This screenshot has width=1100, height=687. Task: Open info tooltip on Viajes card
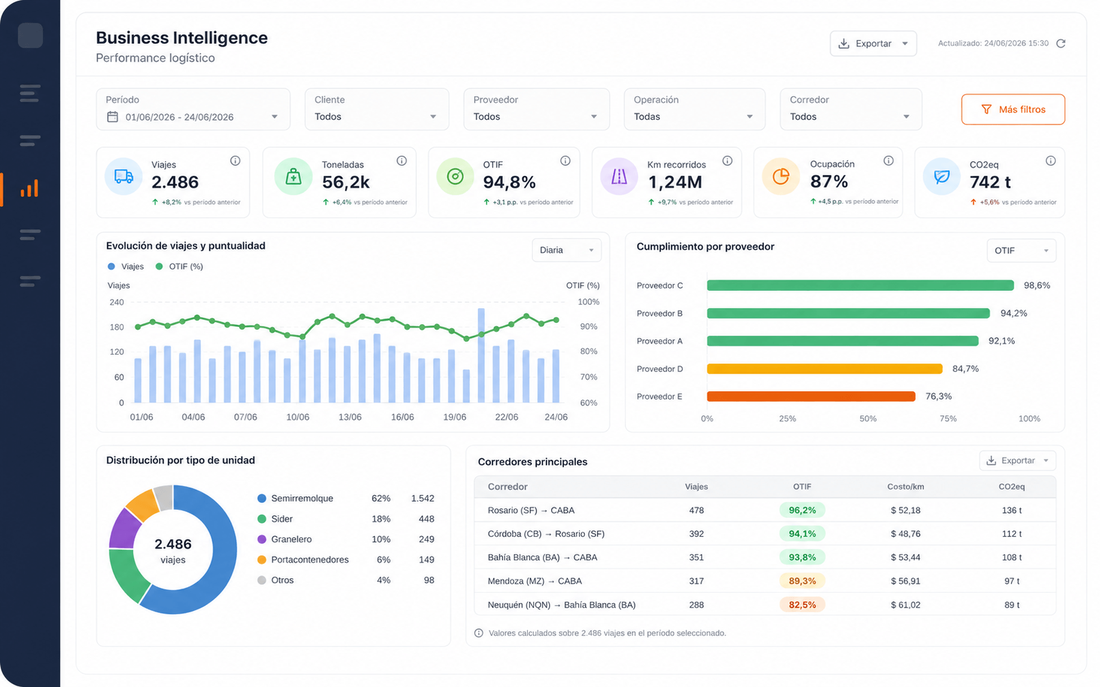(235, 161)
